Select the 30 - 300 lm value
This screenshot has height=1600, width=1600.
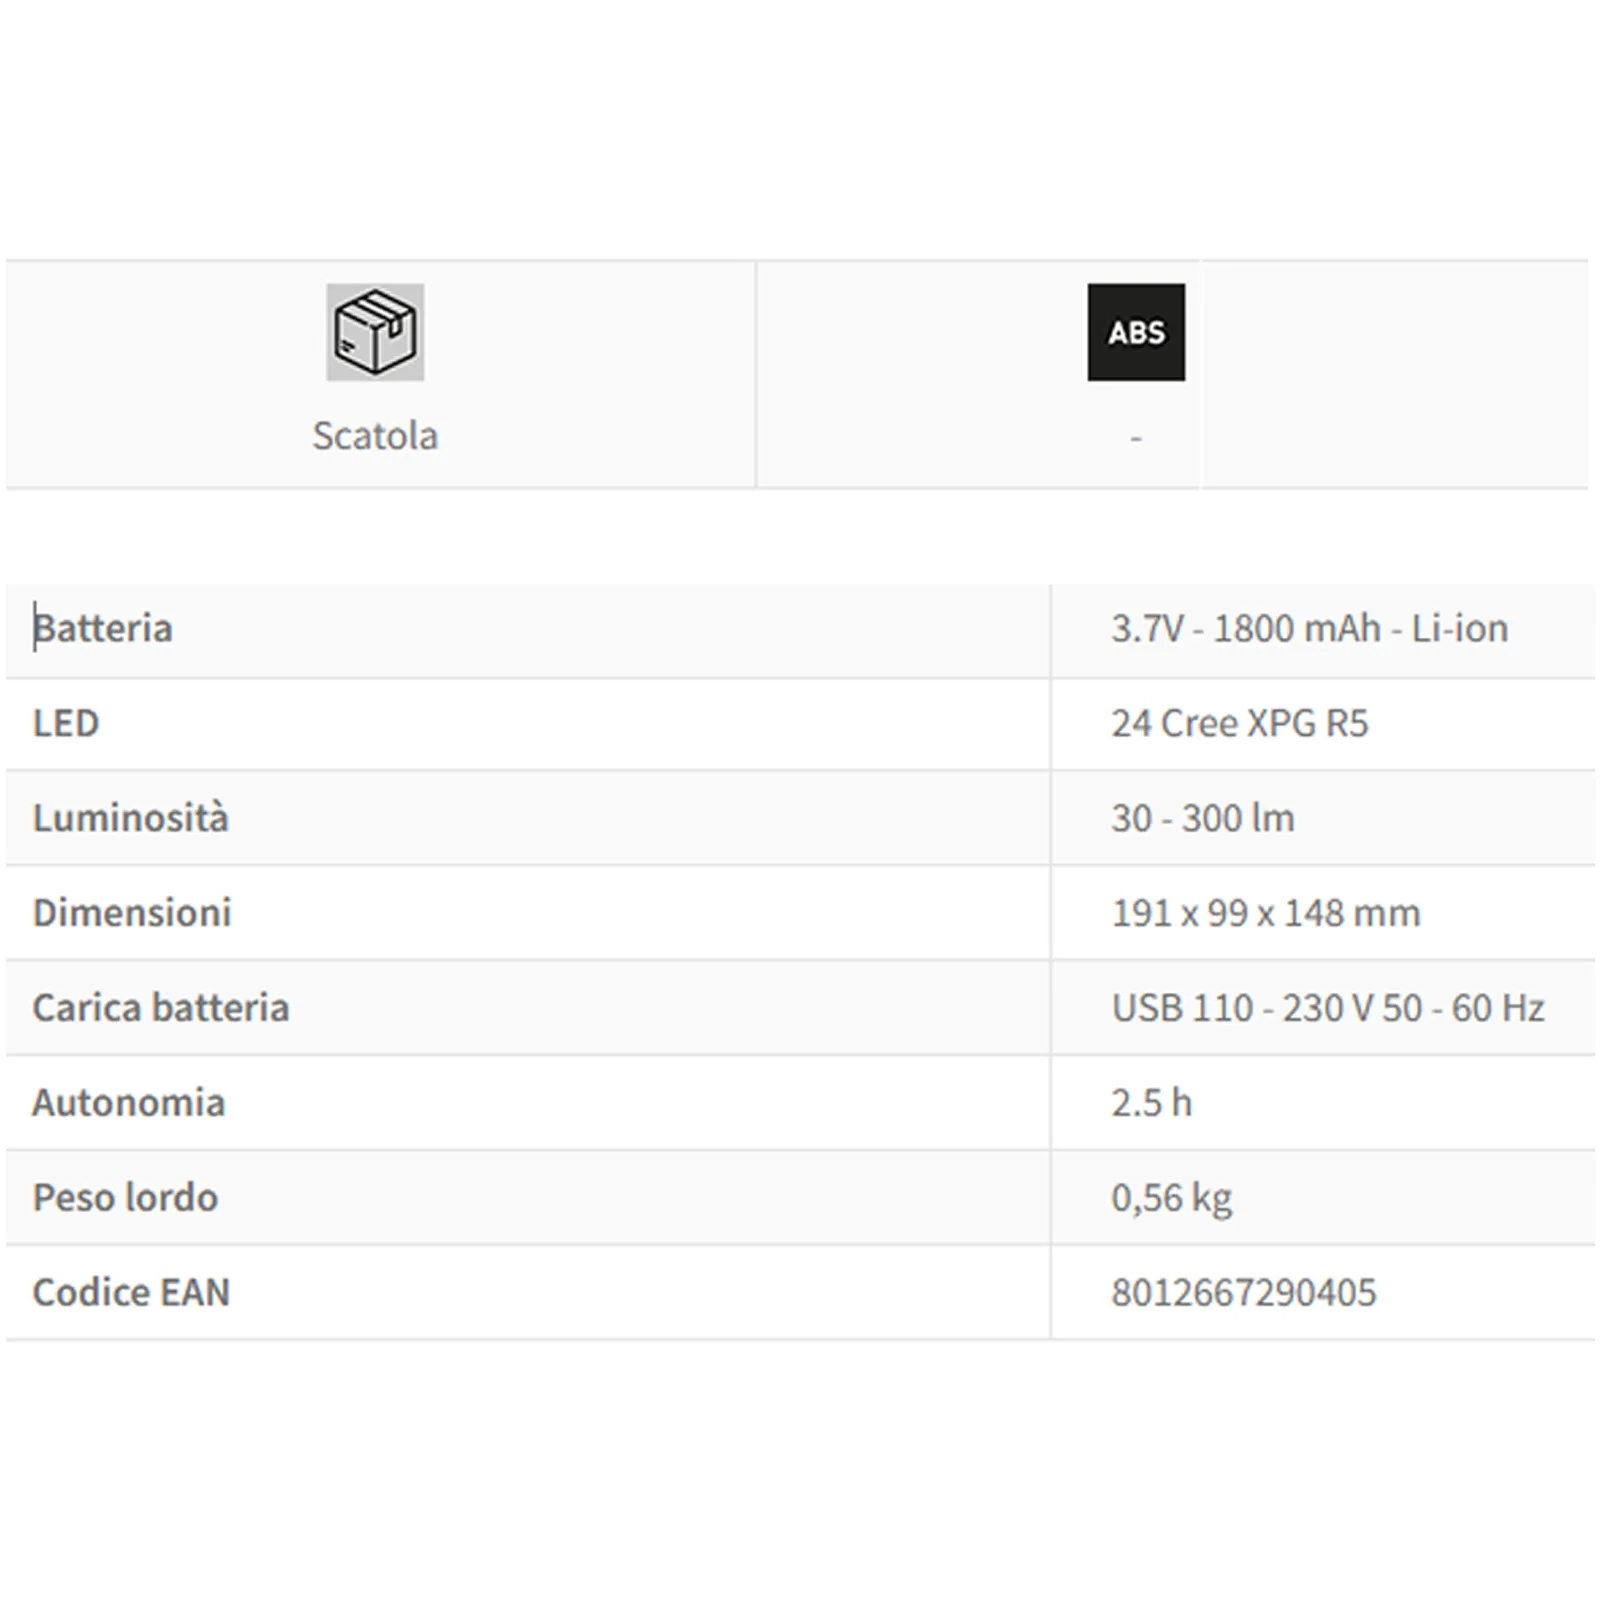pyautogui.click(x=1202, y=818)
